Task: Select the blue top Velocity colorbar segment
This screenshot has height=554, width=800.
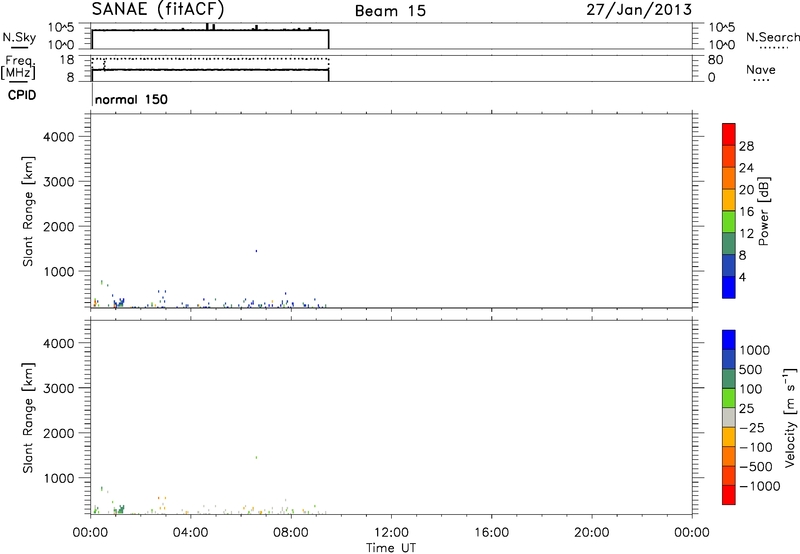Action: click(x=729, y=340)
